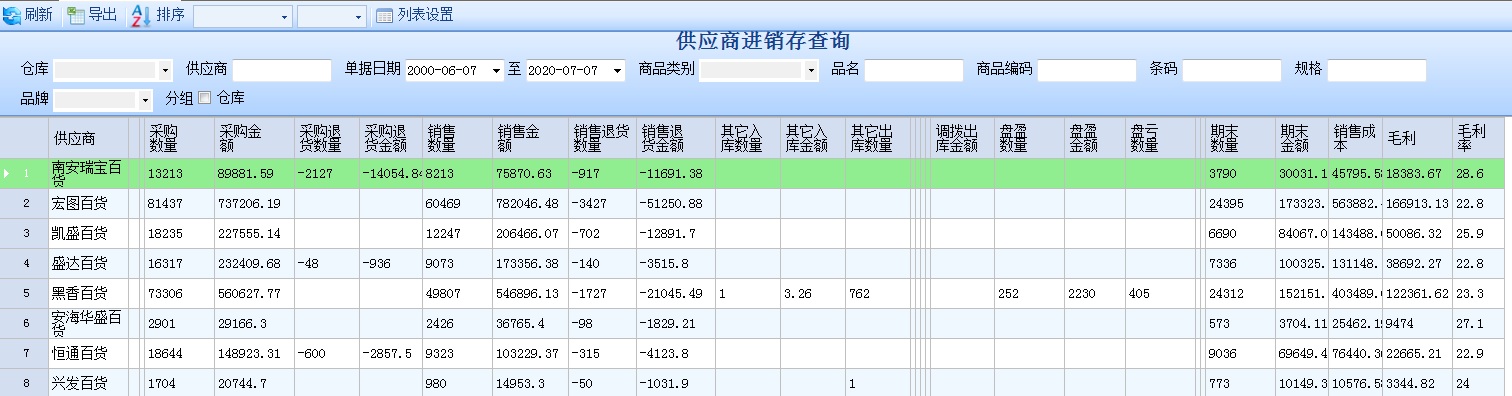The height and width of the screenshot is (396, 1512).
Task: Focus the 供应商 supplier input field
Action: [x=282, y=70]
